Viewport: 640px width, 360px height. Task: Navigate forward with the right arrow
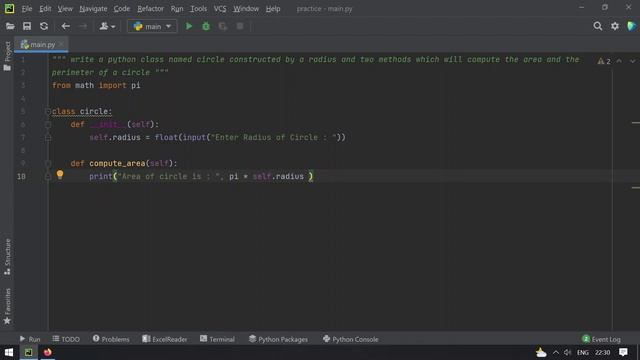tap(82, 27)
